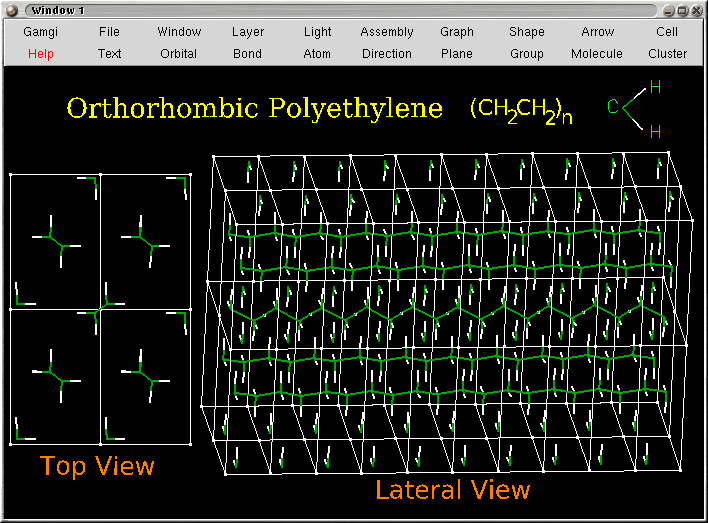Open the Assembly menu
Viewport: 708px width, 523px height.
387,32
